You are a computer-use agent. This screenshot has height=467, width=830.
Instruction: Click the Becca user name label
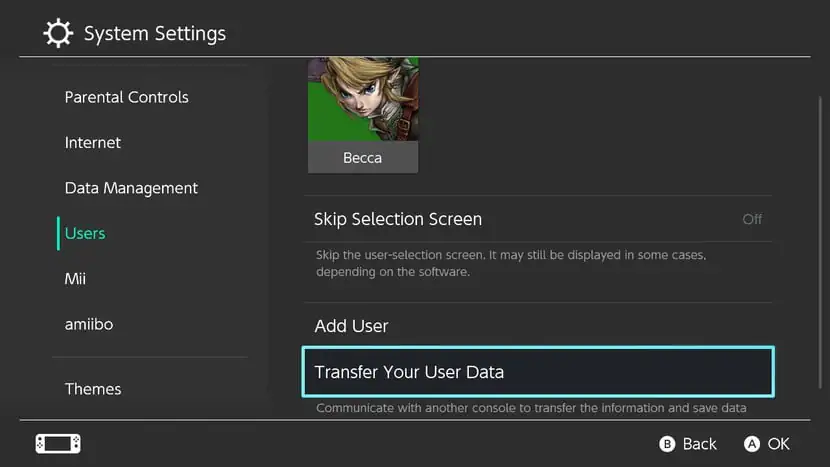click(362, 157)
